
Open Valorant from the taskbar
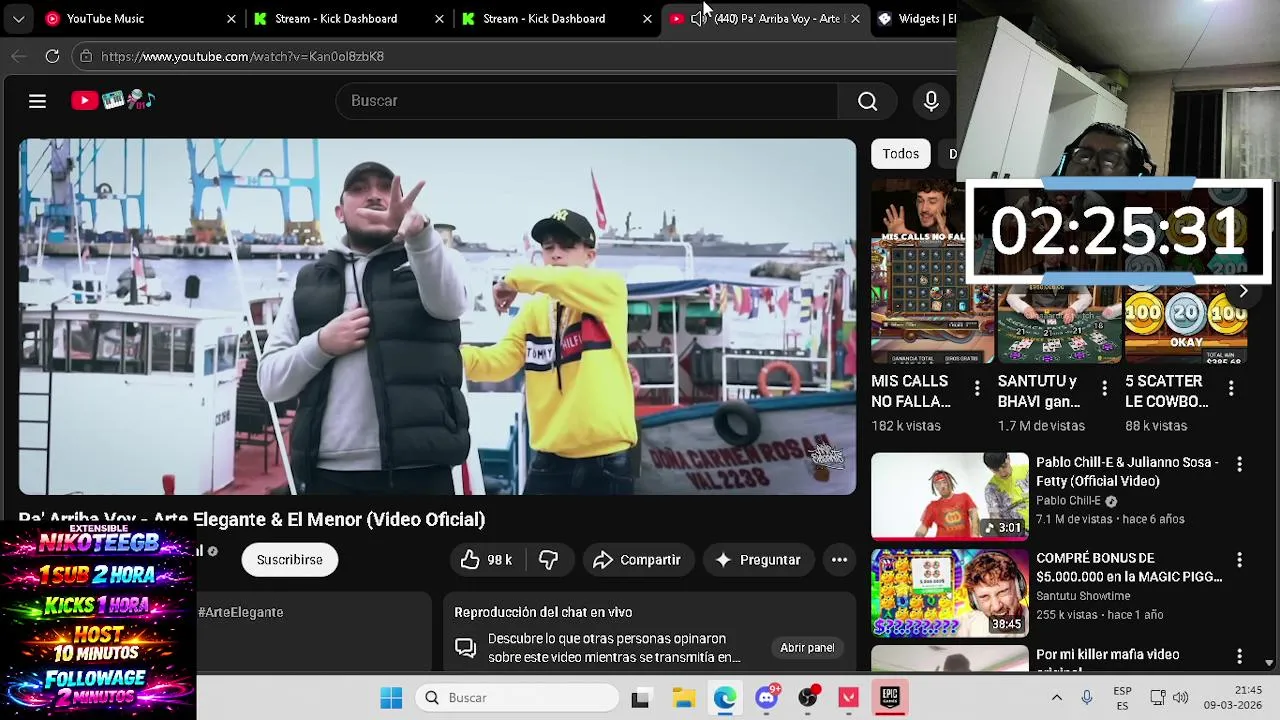pyautogui.click(x=849, y=698)
